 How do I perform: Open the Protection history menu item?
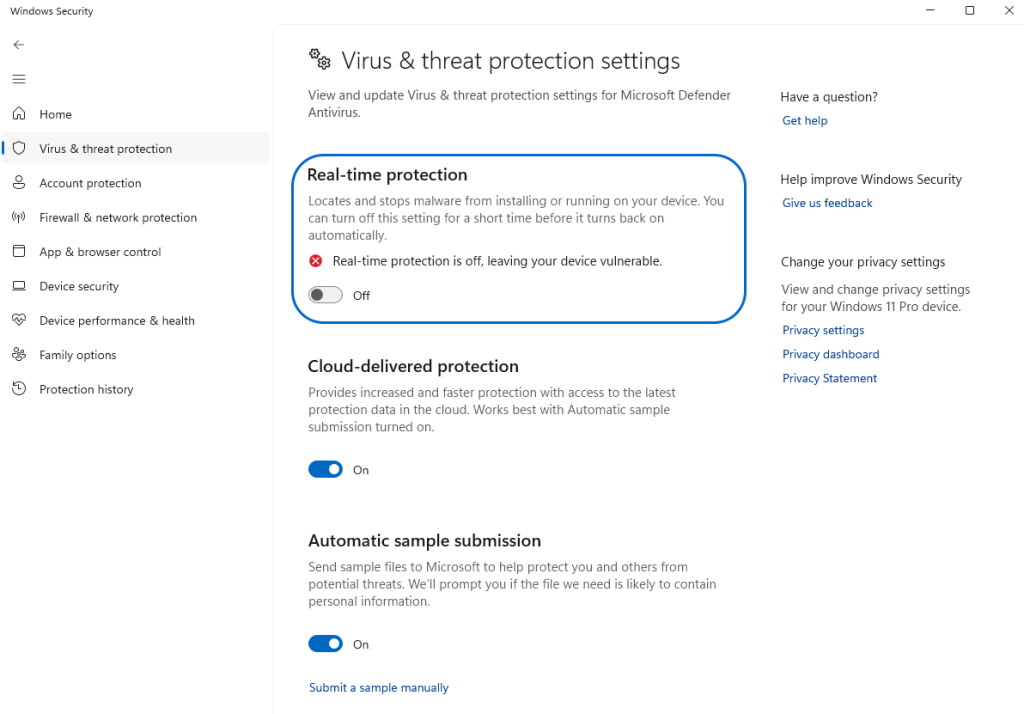coord(86,389)
